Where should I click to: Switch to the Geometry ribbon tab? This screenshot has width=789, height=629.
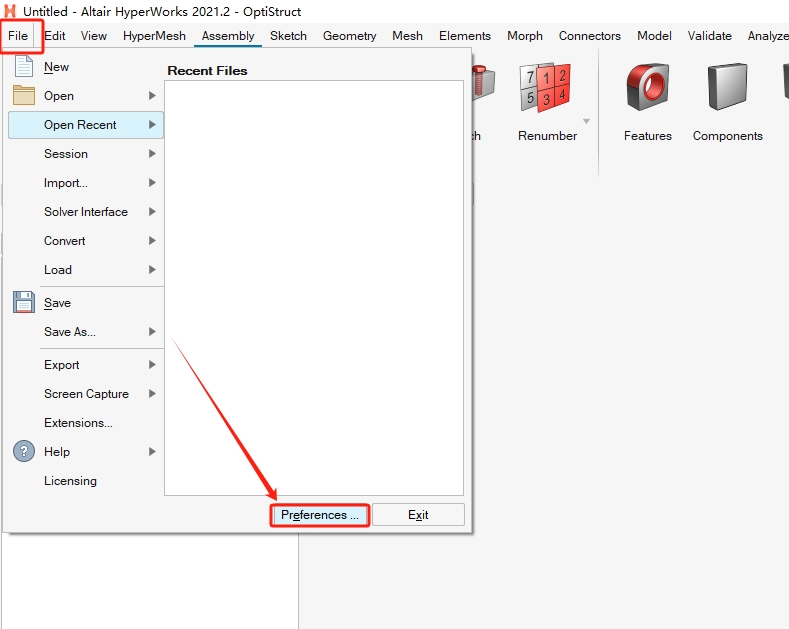349,36
